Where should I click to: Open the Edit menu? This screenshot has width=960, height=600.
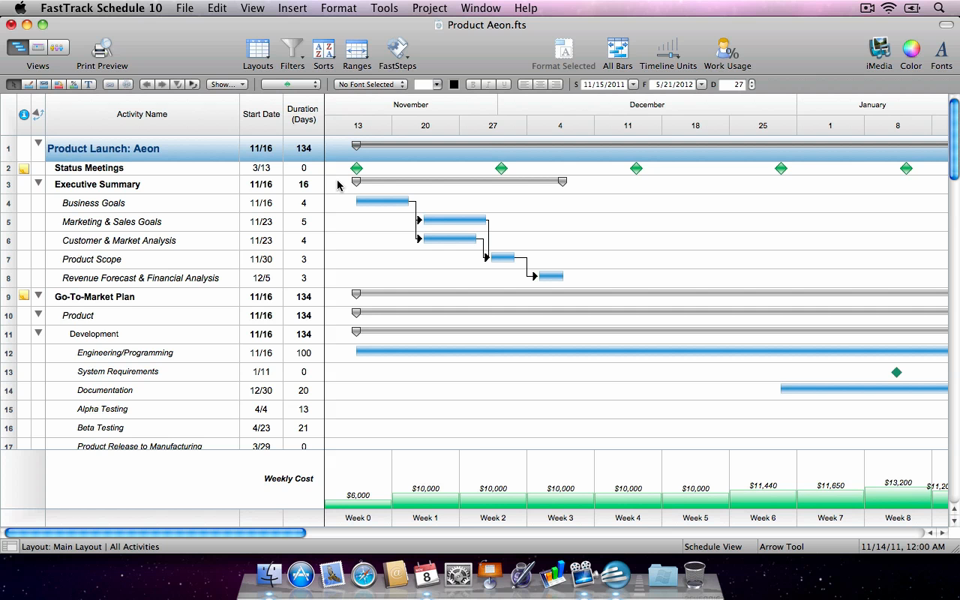click(x=217, y=8)
